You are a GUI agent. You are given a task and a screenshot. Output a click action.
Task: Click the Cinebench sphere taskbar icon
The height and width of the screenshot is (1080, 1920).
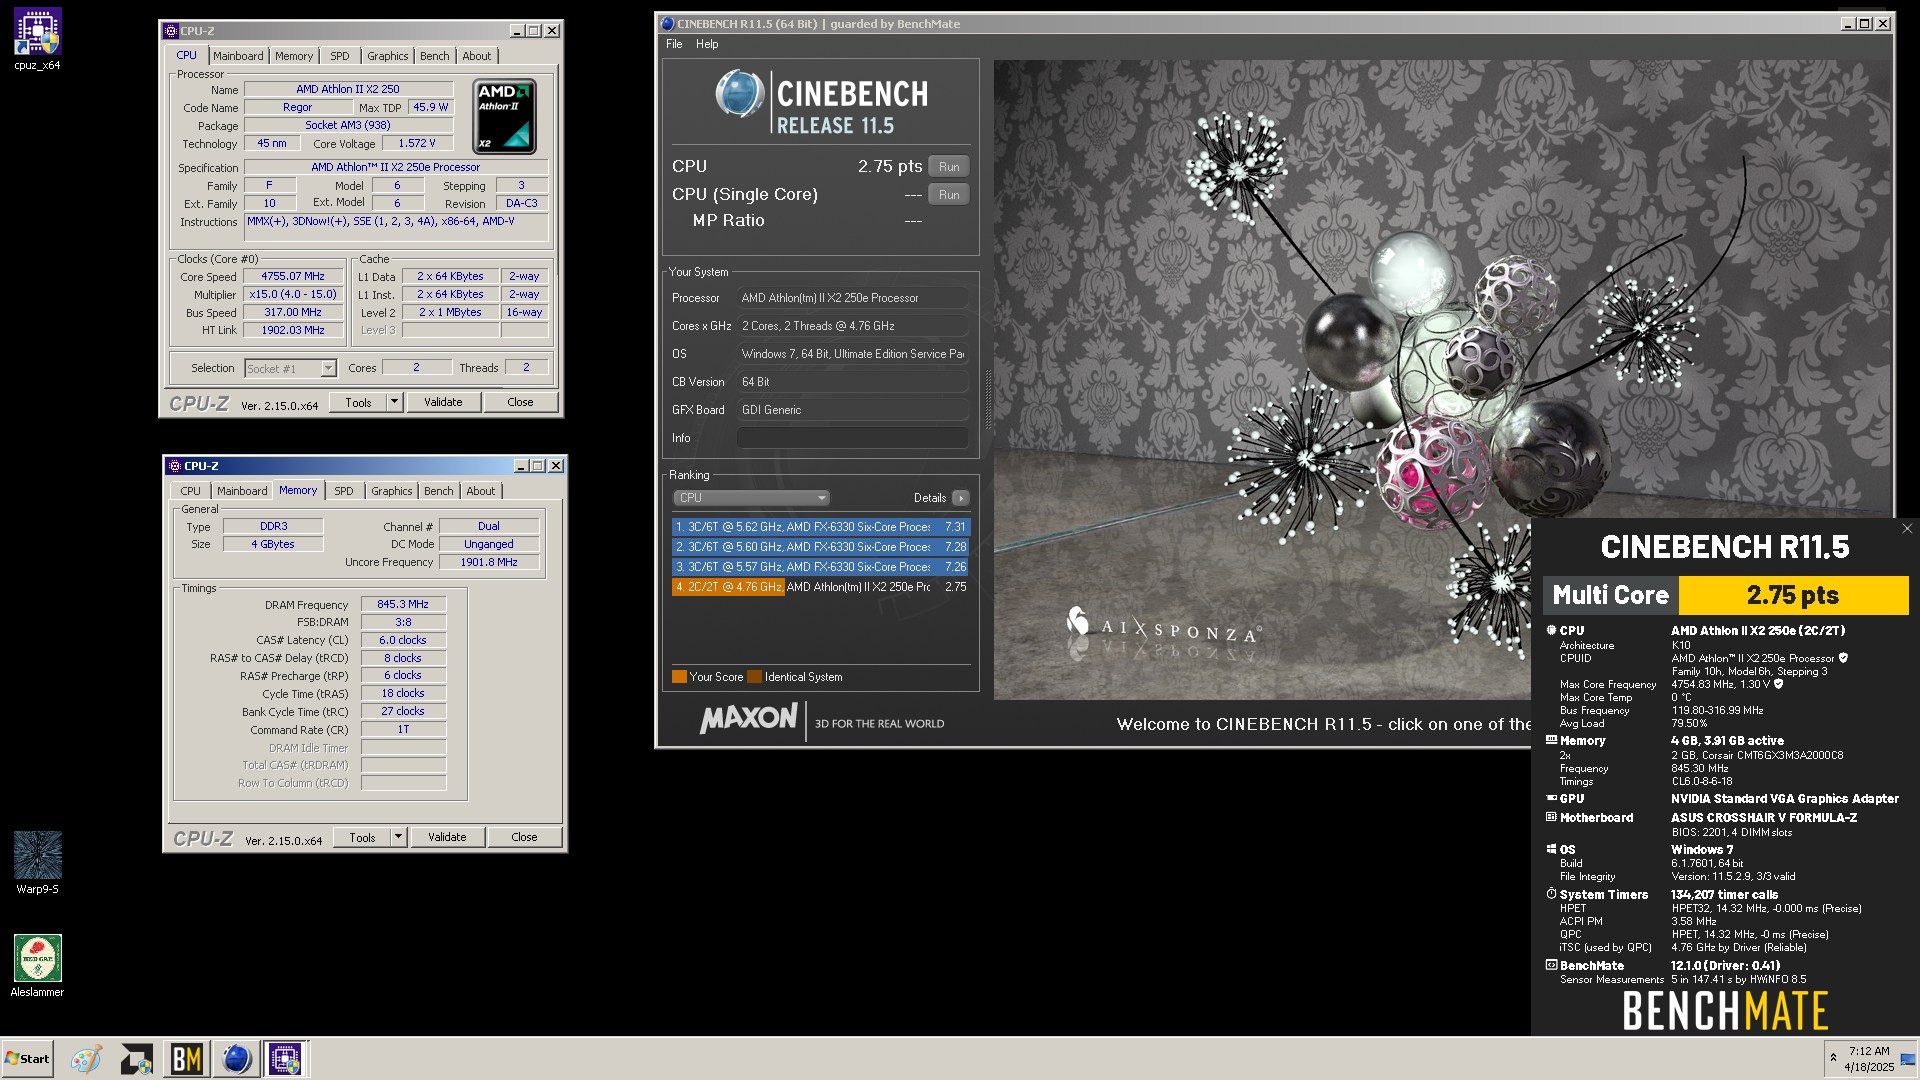click(x=236, y=1059)
